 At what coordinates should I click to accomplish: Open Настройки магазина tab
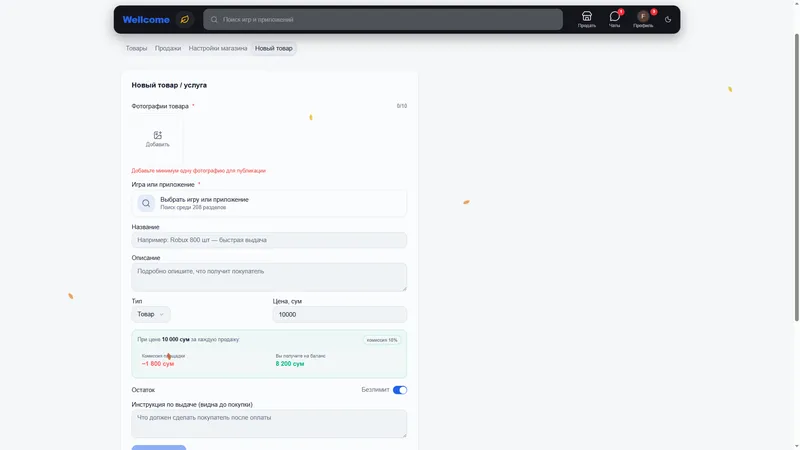click(x=218, y=48)
